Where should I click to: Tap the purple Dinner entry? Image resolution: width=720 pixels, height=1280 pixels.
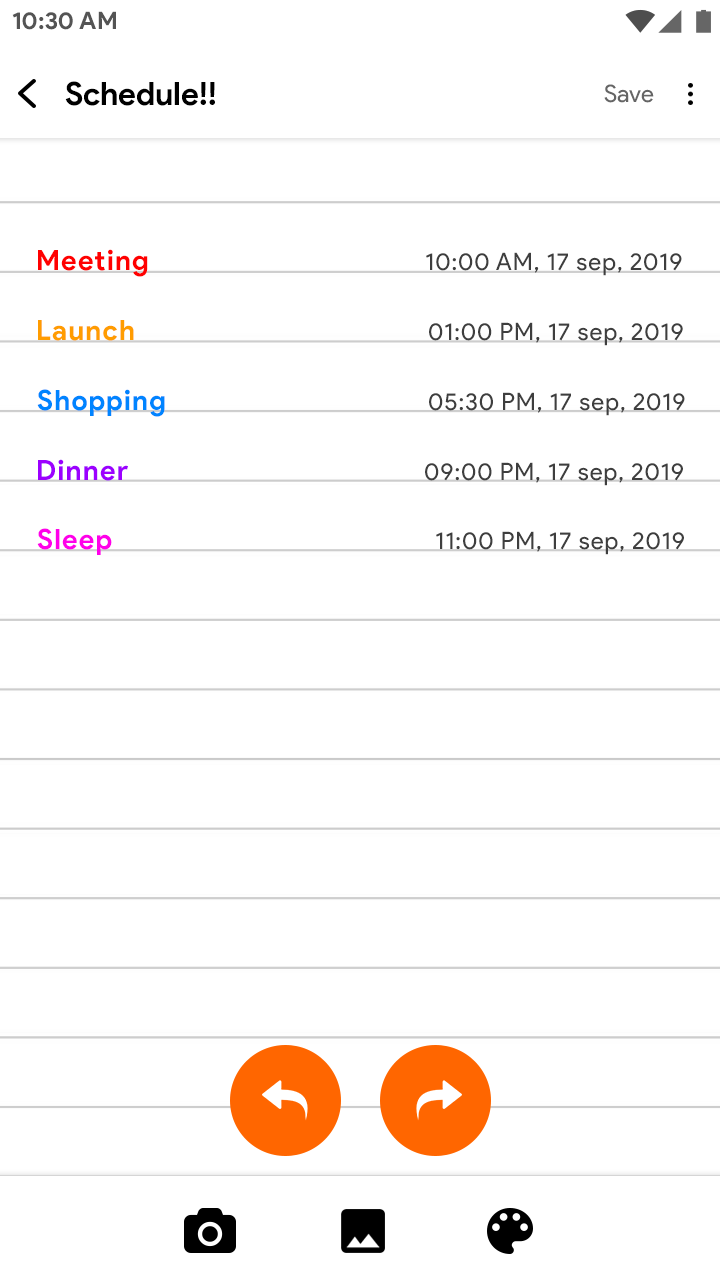82,471
